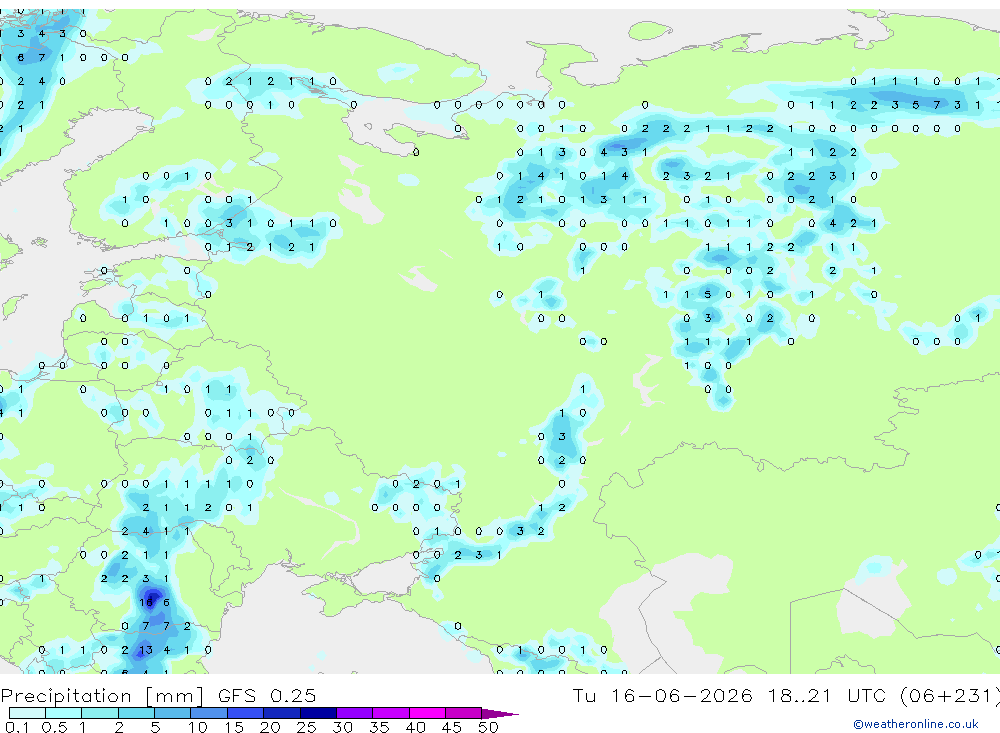
Task: Click the legend label '35'
Action: pos(379,727)
